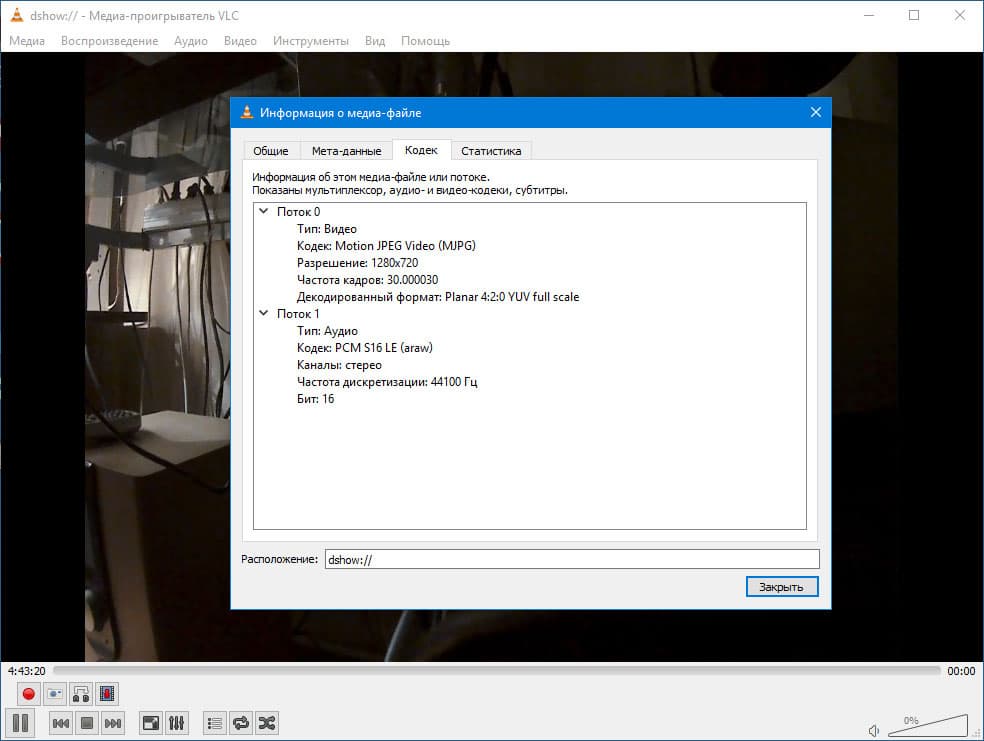Open the extended settings equalizer icon

pyautogui.click(x=176, y=723)
